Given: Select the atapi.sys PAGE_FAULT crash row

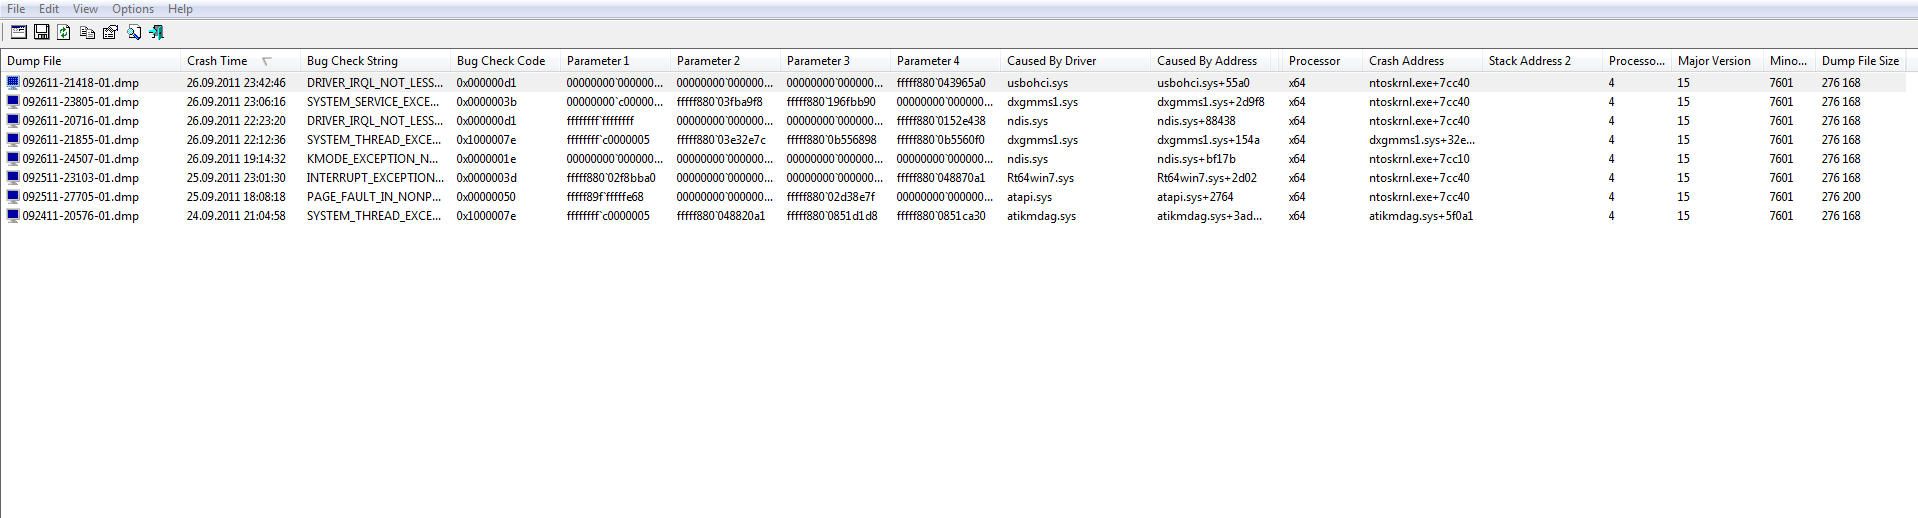Looking at the screenshot, I should (x=80, y=197).
